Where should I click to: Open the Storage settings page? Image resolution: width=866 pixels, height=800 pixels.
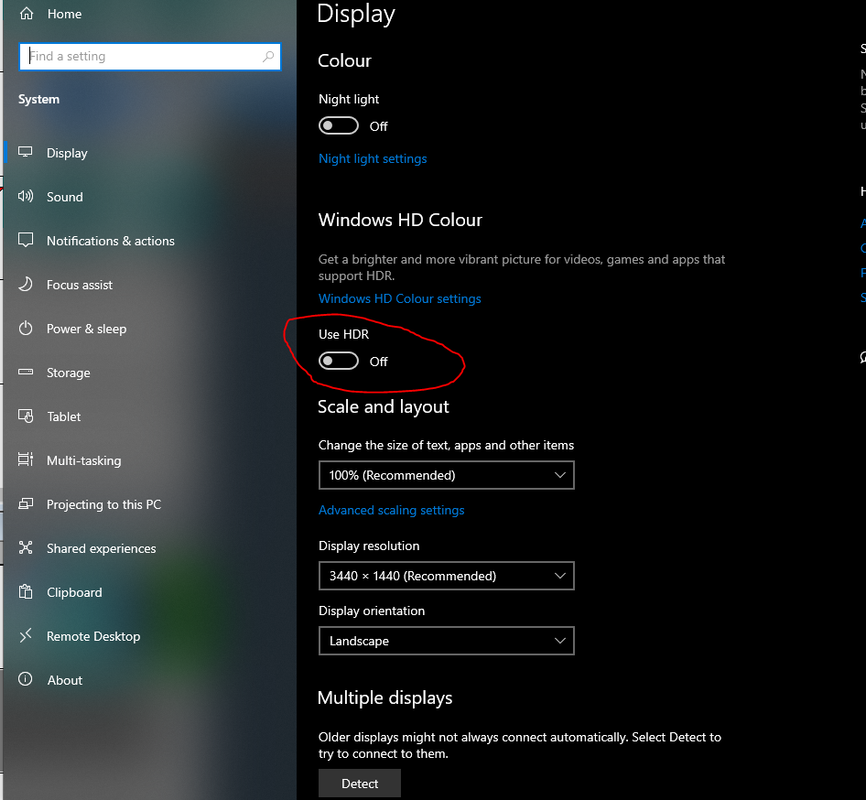(x=68, y=373)
